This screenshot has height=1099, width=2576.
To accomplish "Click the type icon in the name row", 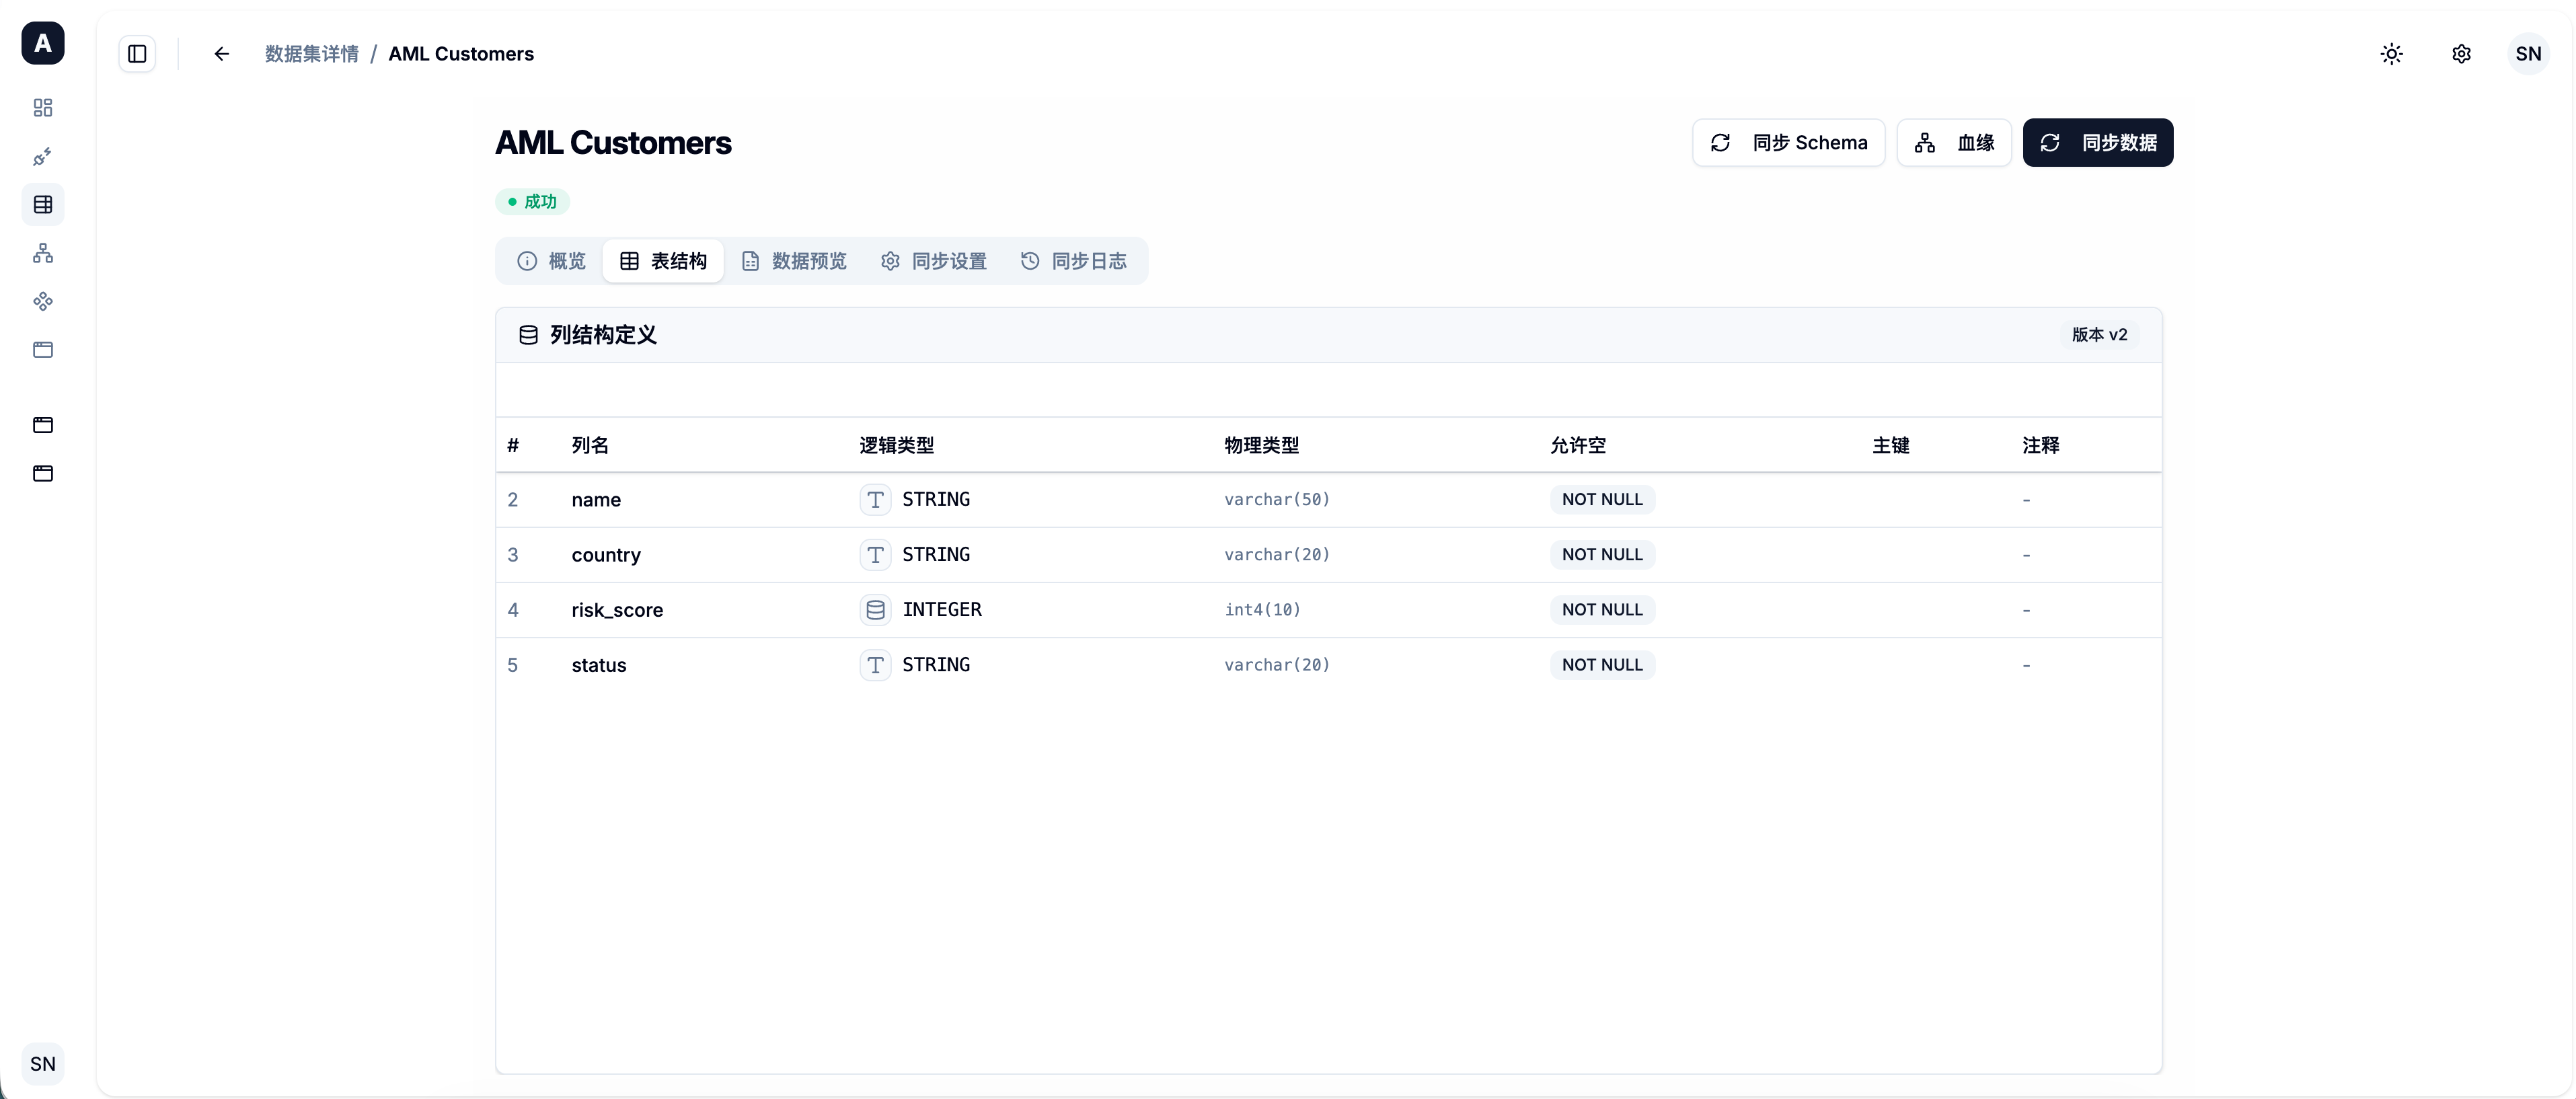I will 875,499.
